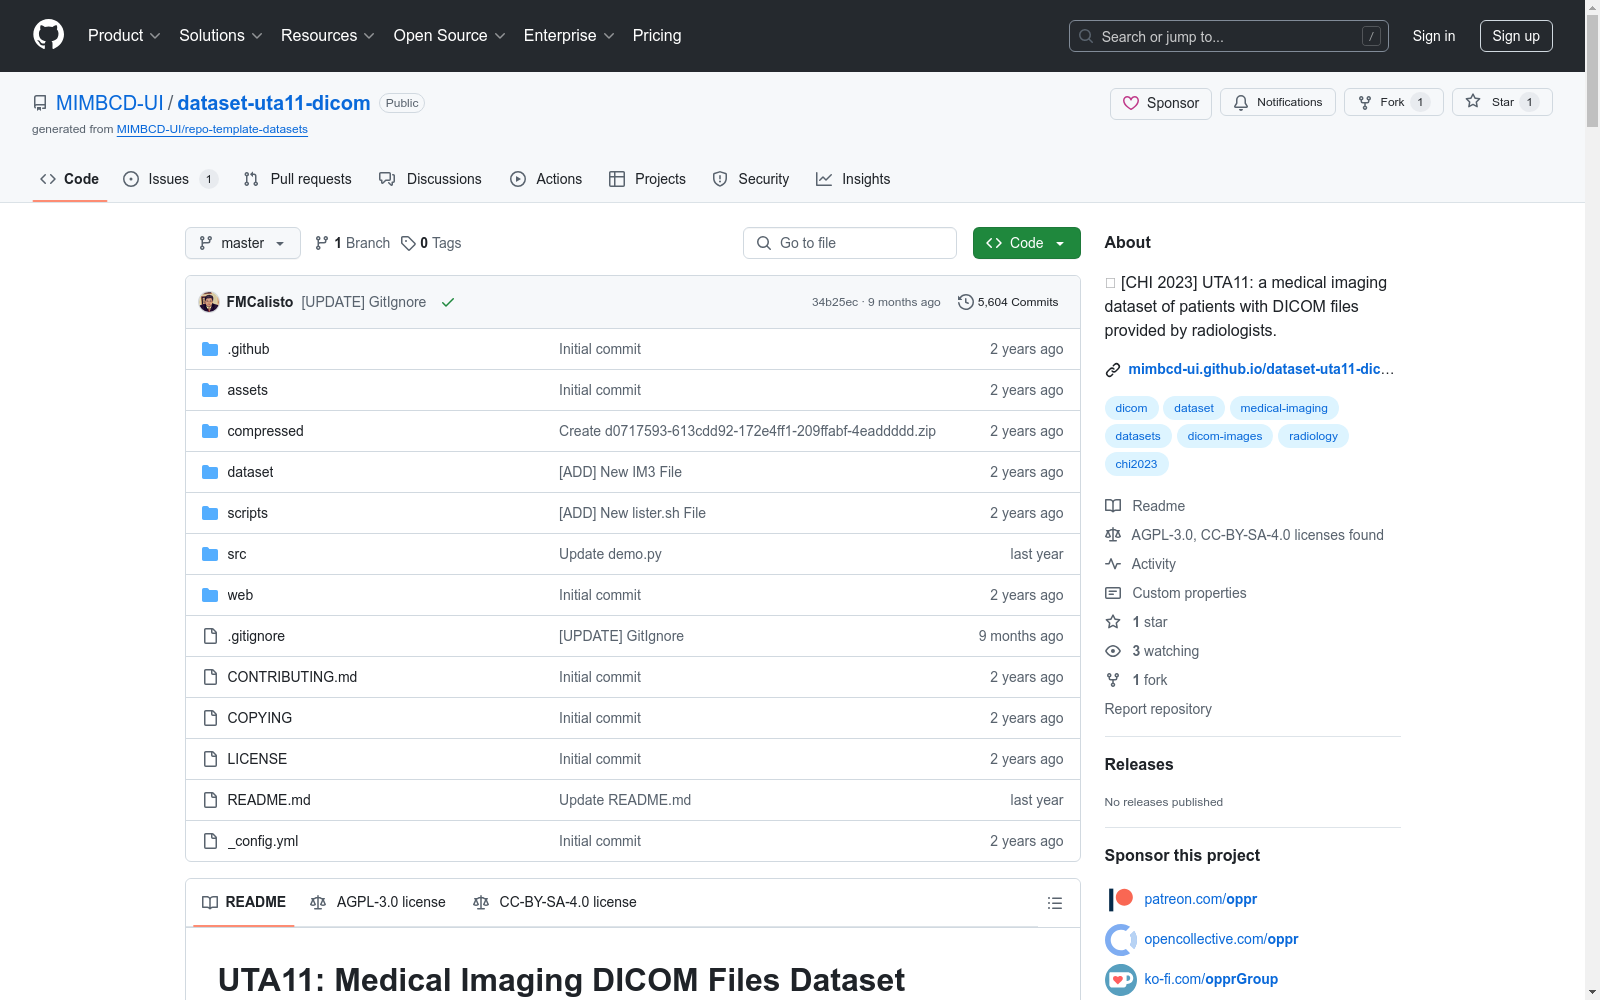Click the tag icon beside Tags

pyautogui.click(x=408, y=243)
